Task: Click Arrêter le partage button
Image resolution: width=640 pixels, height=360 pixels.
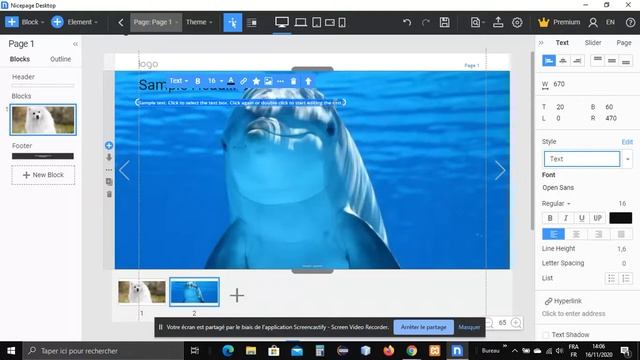Action: (x=423, y=327)
